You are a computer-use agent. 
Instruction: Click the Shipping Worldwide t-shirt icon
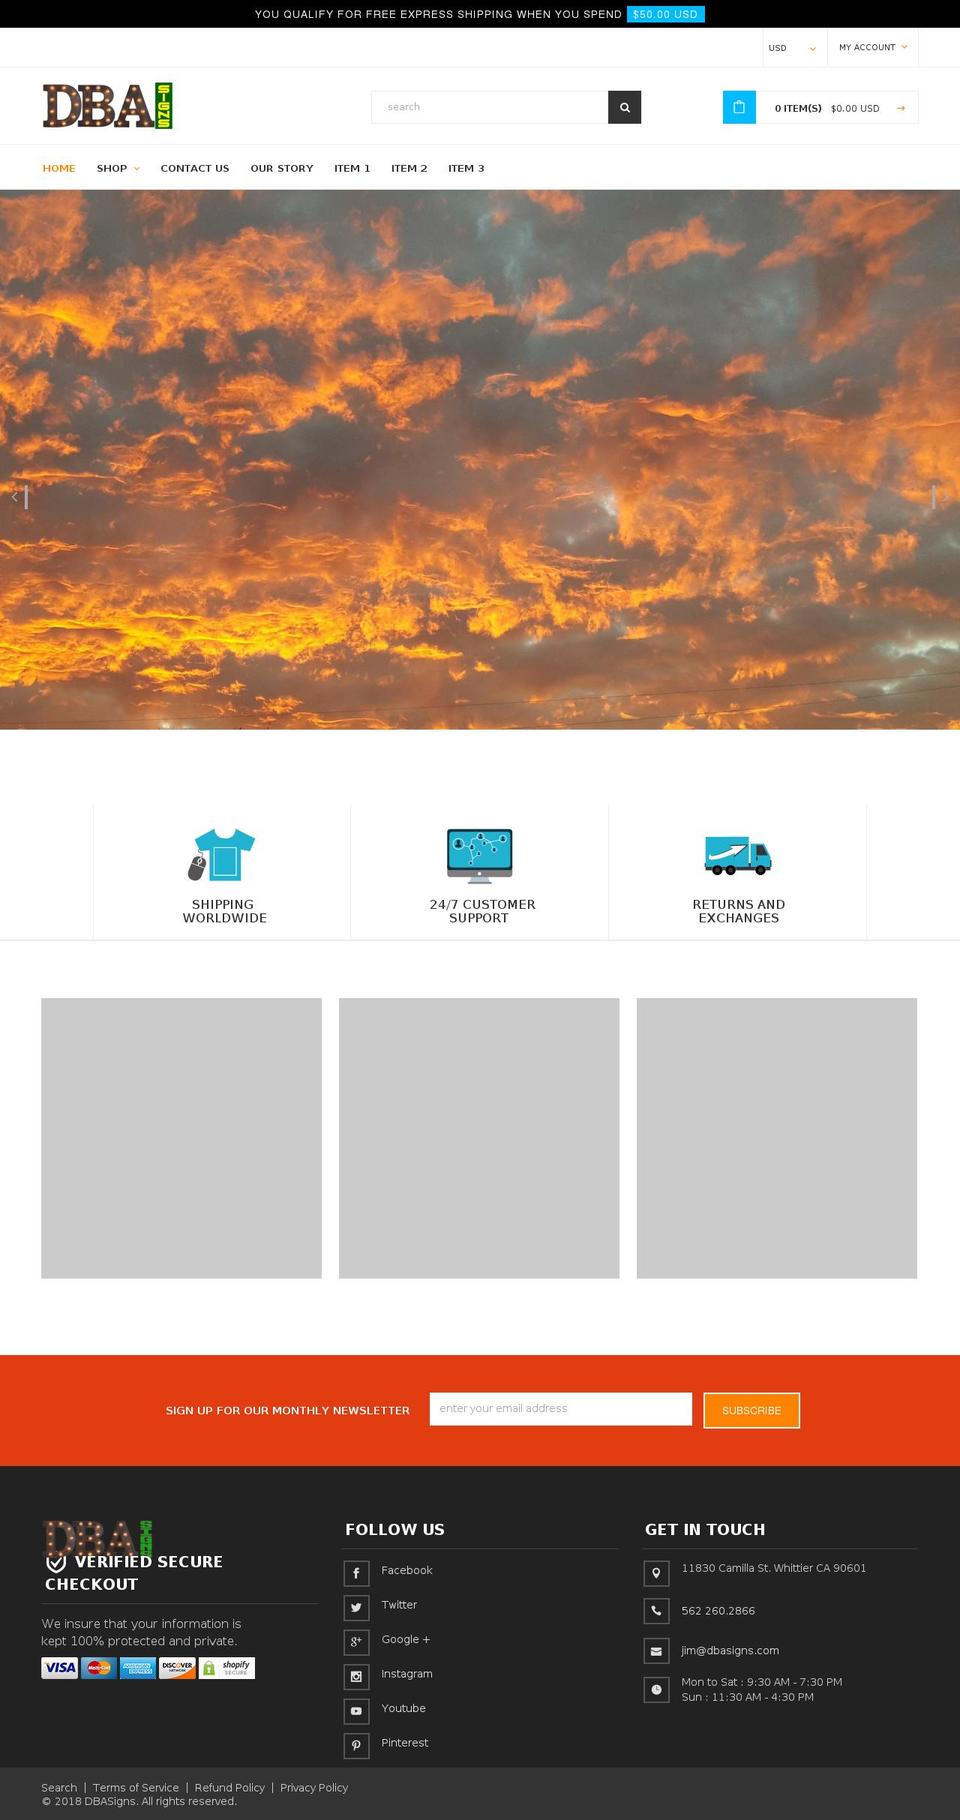point(222,855)
